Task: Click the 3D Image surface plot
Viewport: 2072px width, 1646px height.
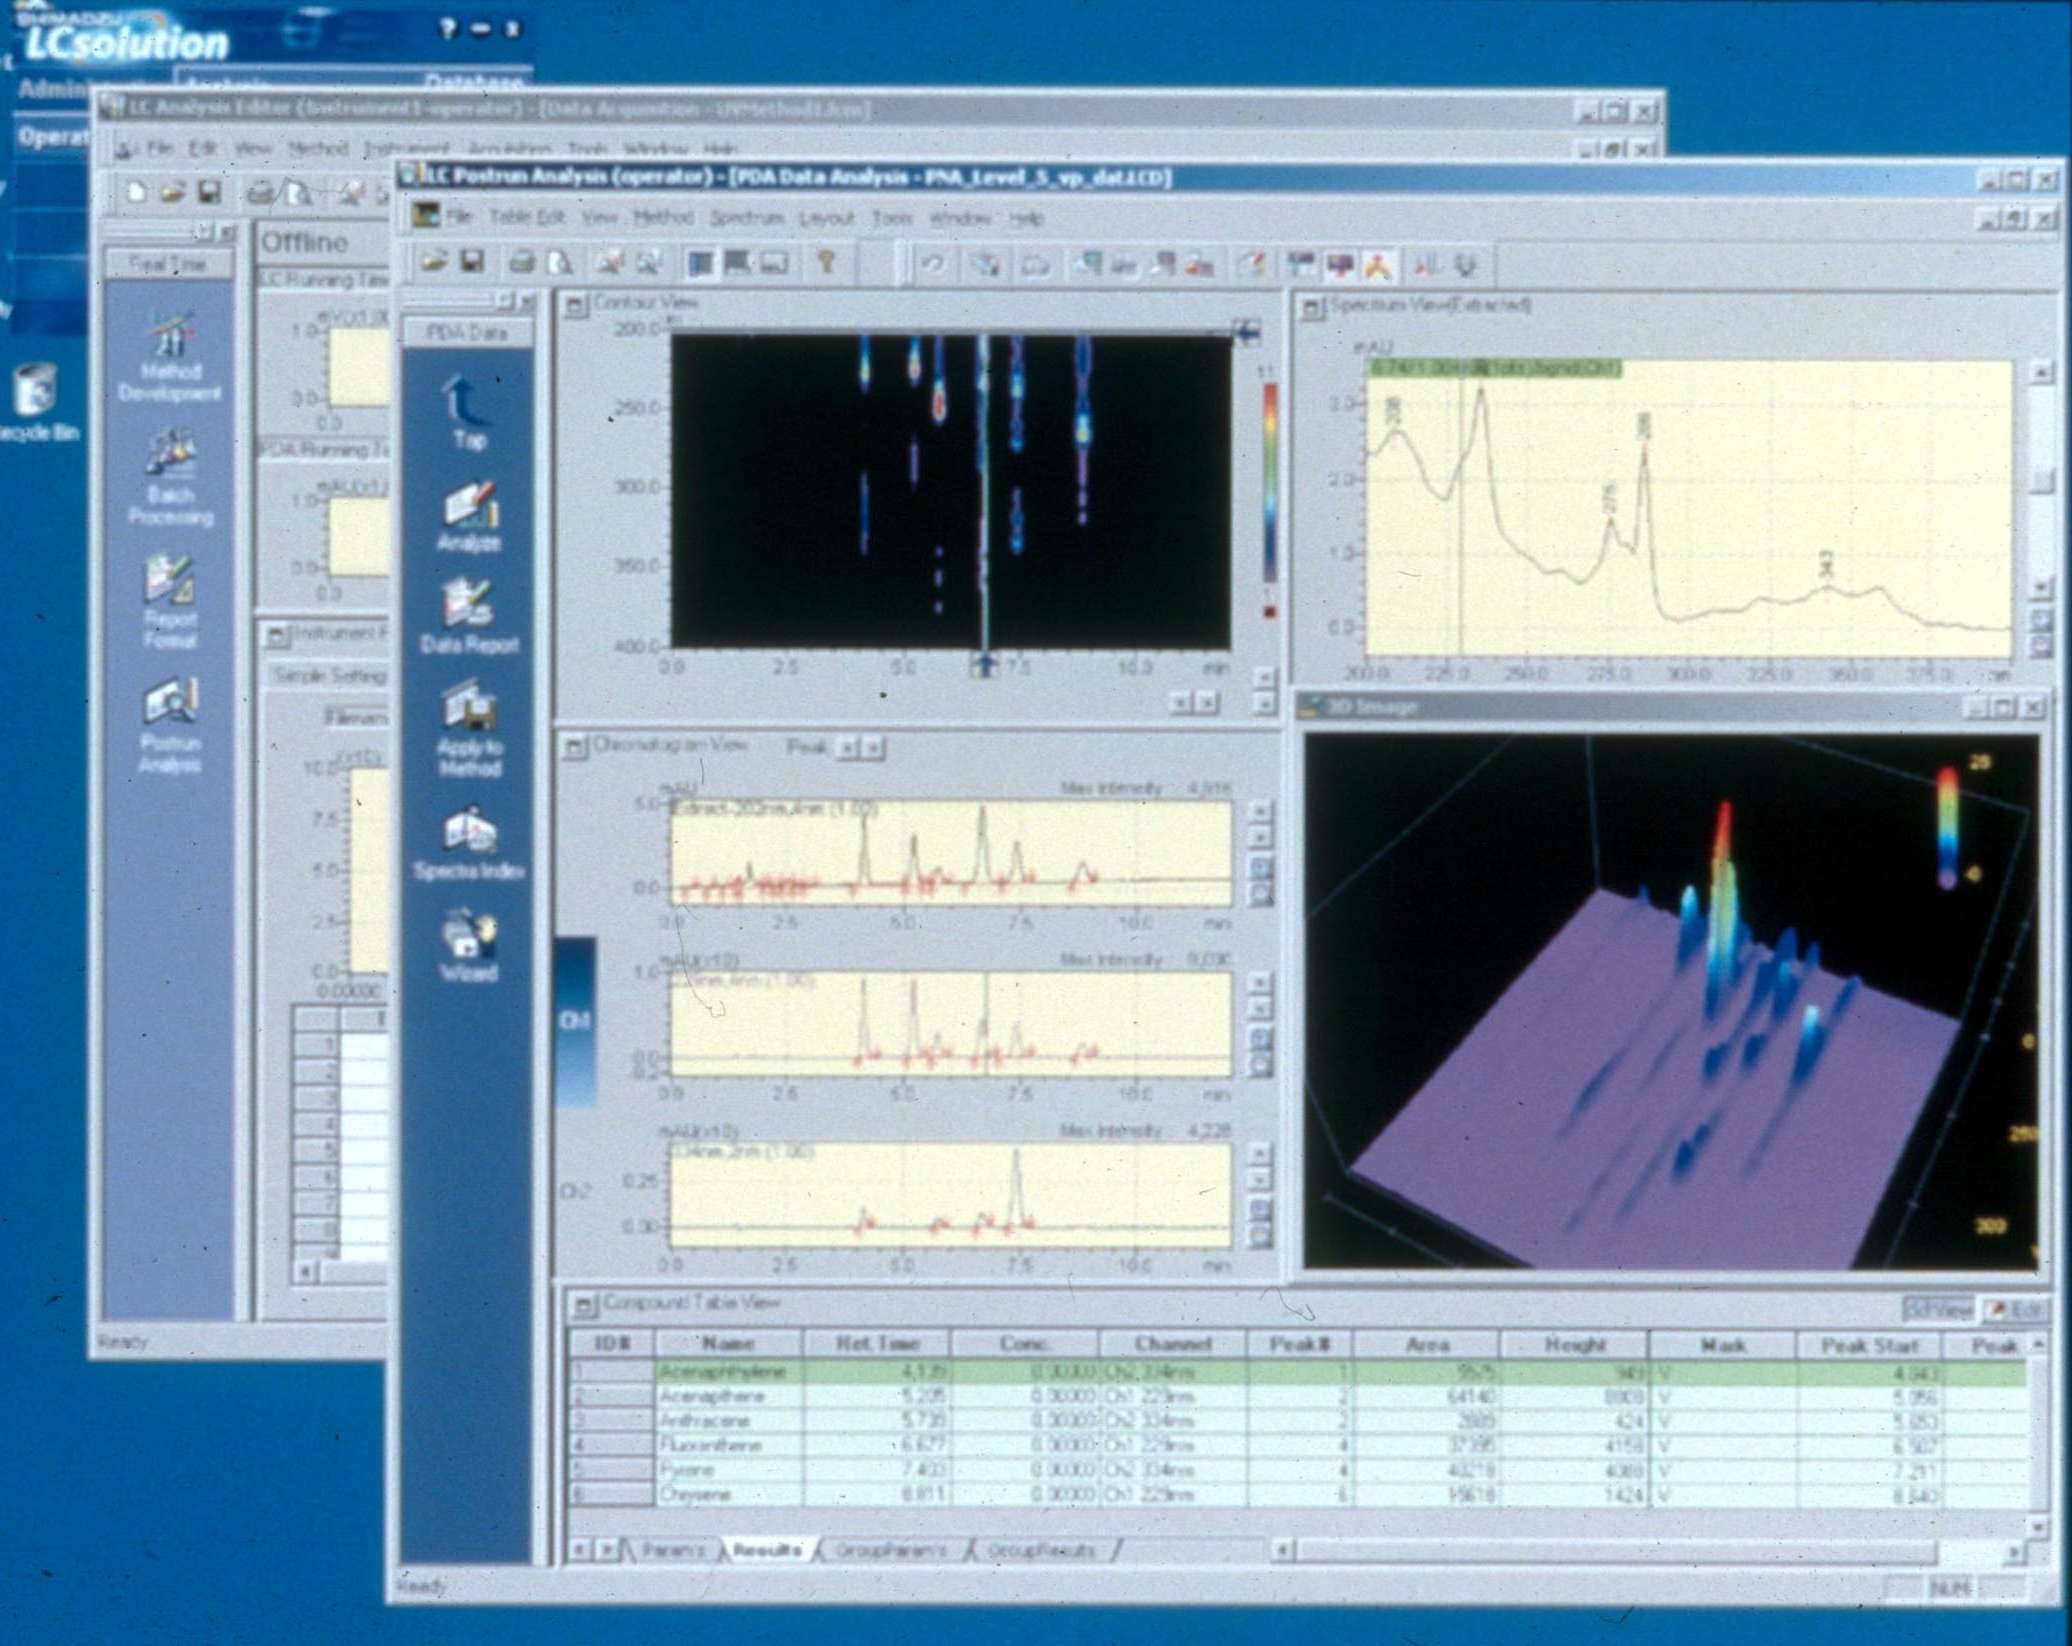Action: point(1670,1004)
